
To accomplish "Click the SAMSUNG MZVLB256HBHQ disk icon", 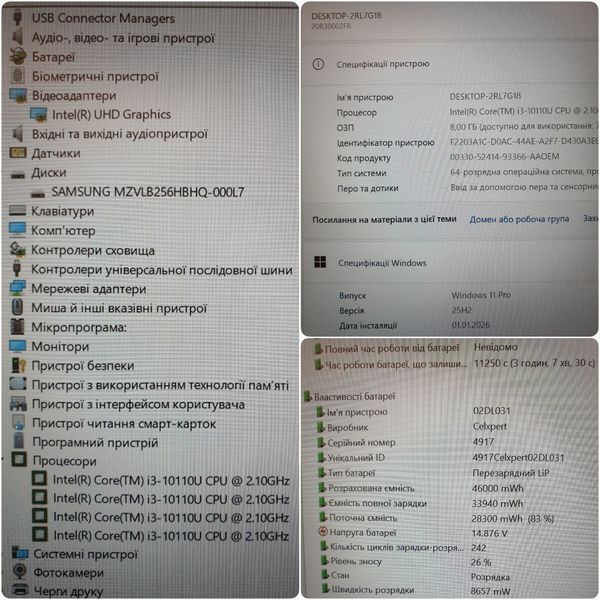I will (x=38, y=195).
